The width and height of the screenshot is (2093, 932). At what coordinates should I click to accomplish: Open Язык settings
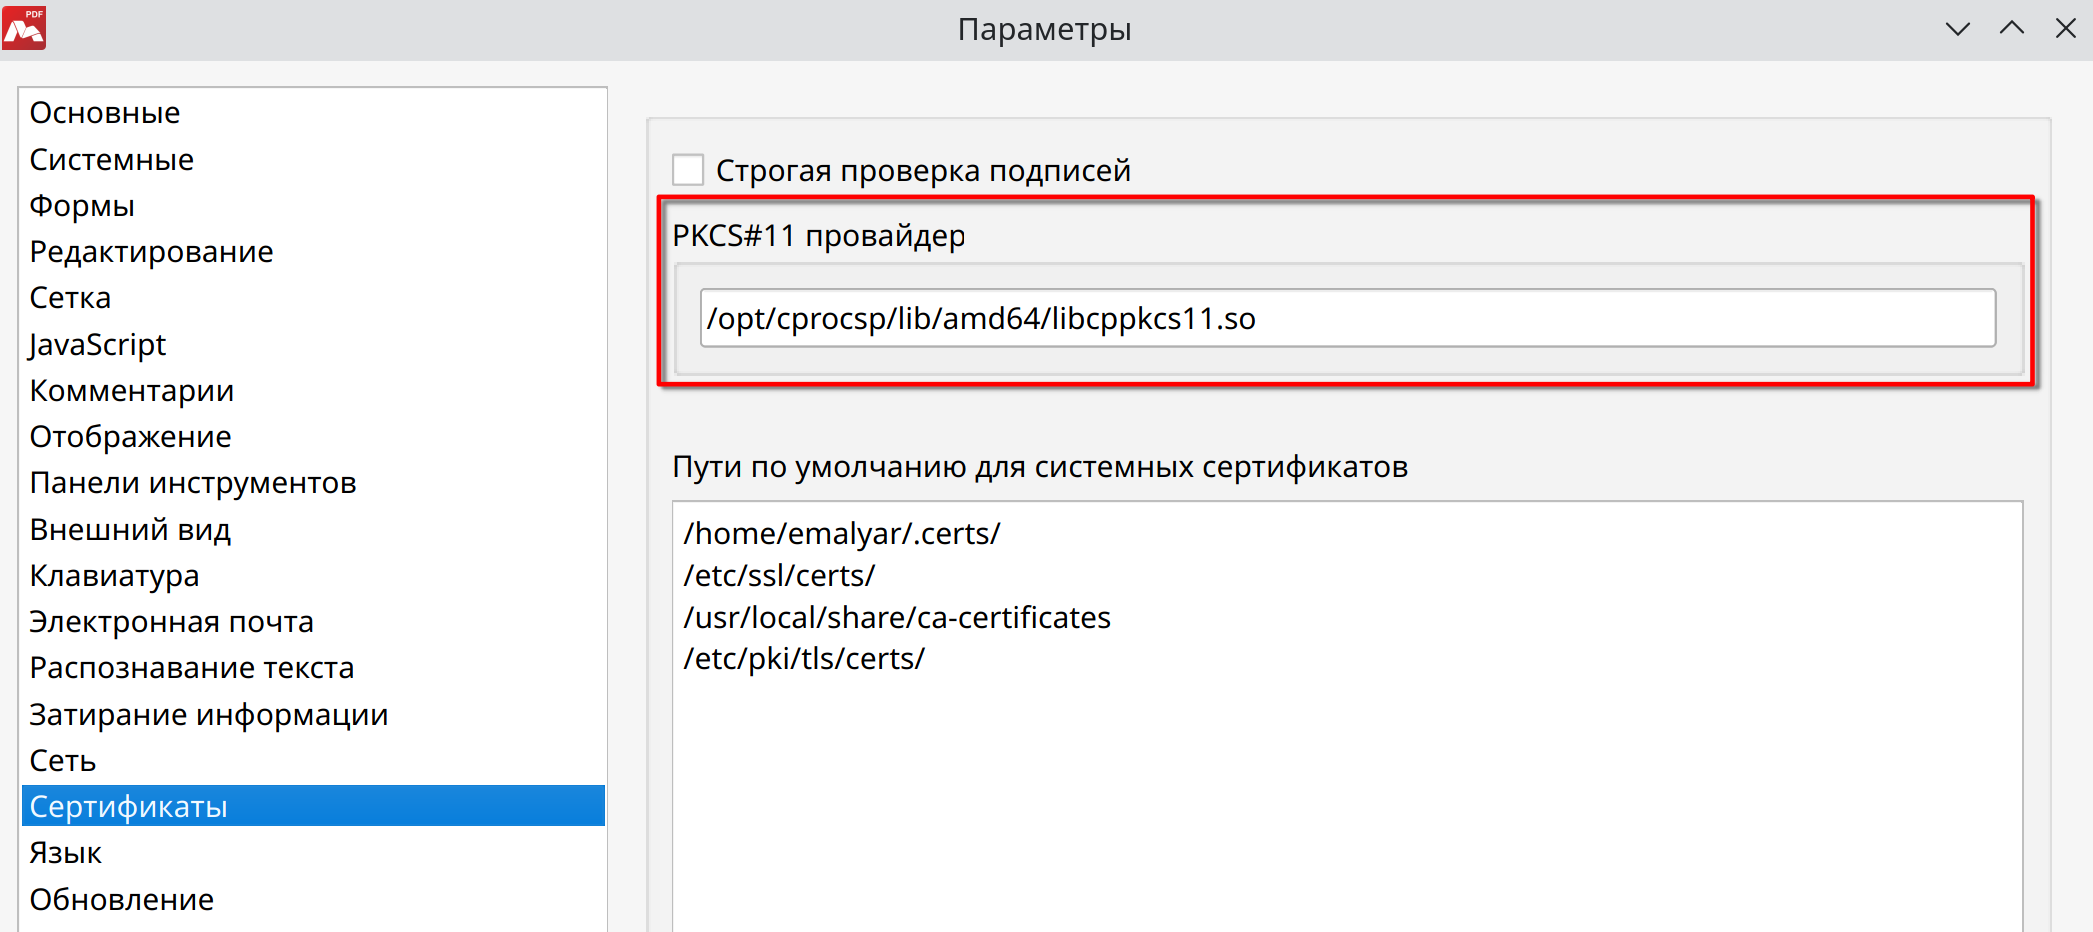click(313, 853)
